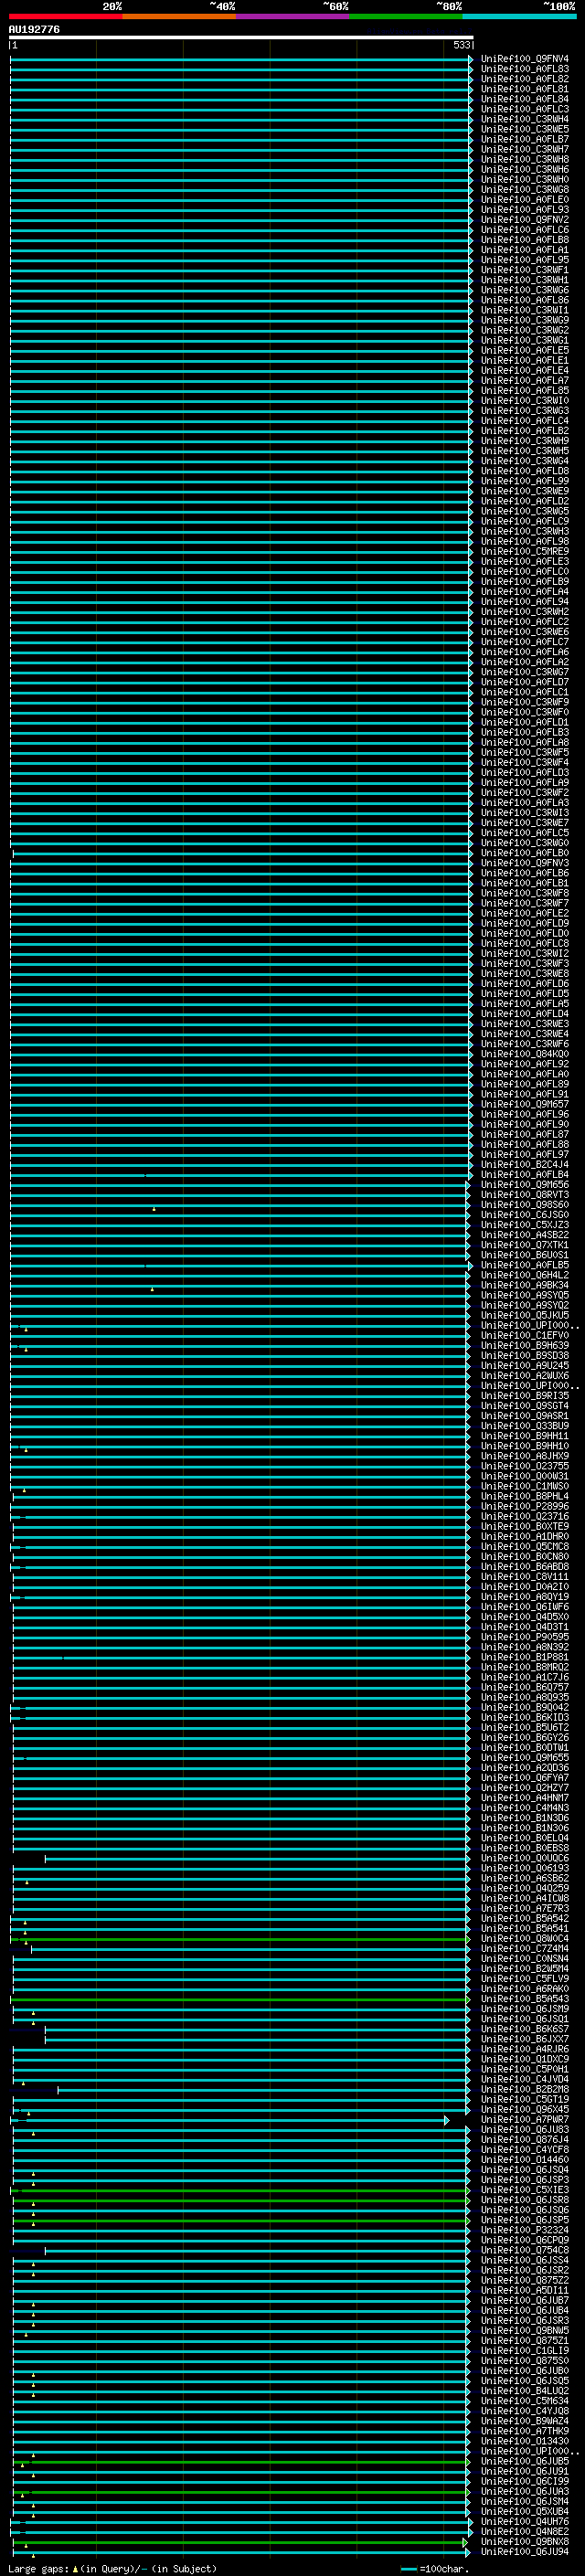Click green alignment bar for UniRef100_C5XIE3
Viewport: 585px width, 2576px height.
click(x=240, y=2191)
